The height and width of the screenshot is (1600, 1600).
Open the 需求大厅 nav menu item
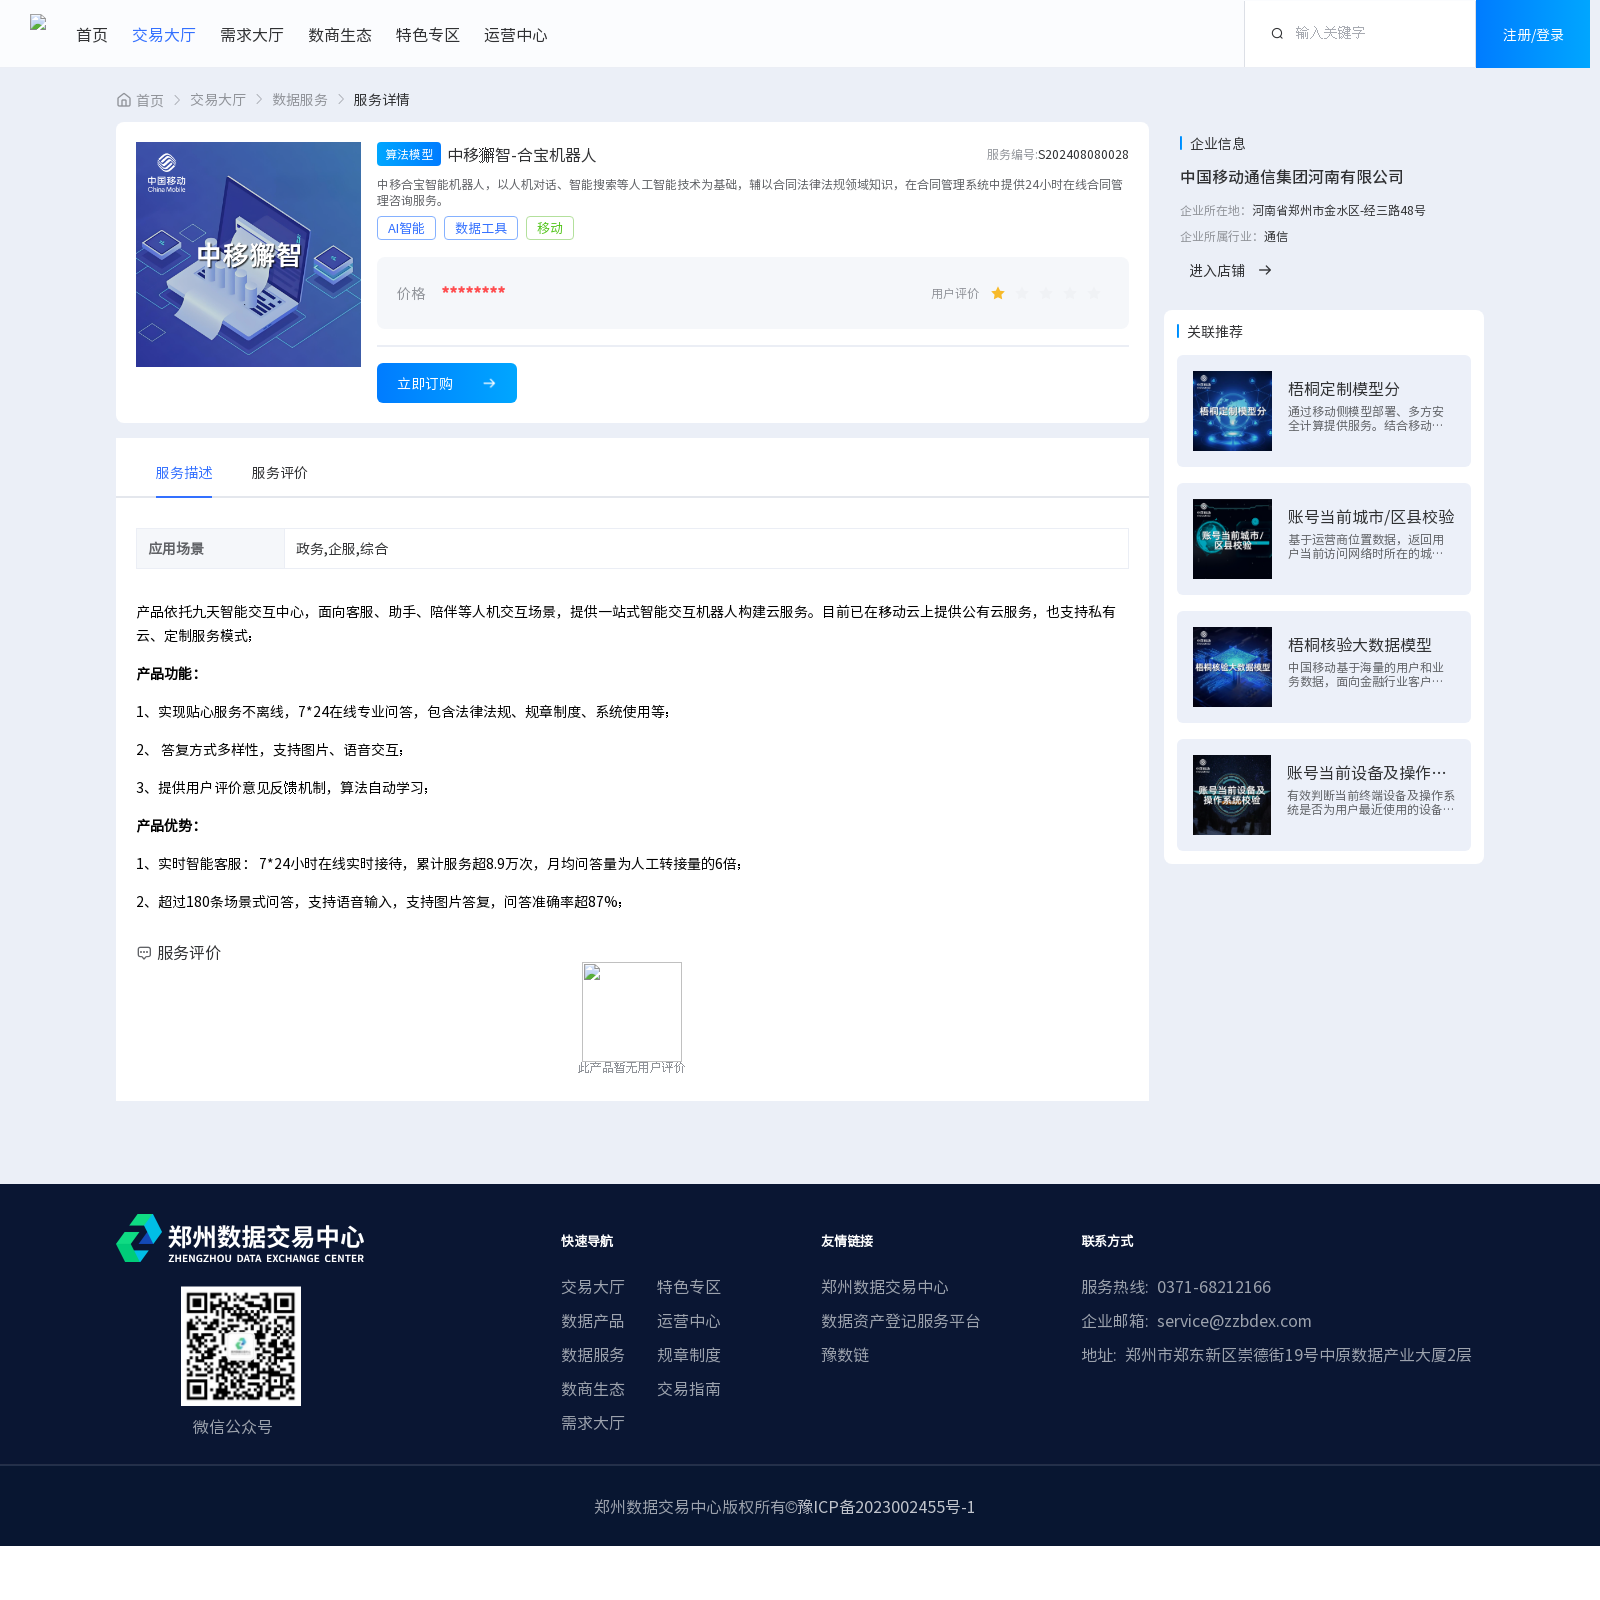252,35
